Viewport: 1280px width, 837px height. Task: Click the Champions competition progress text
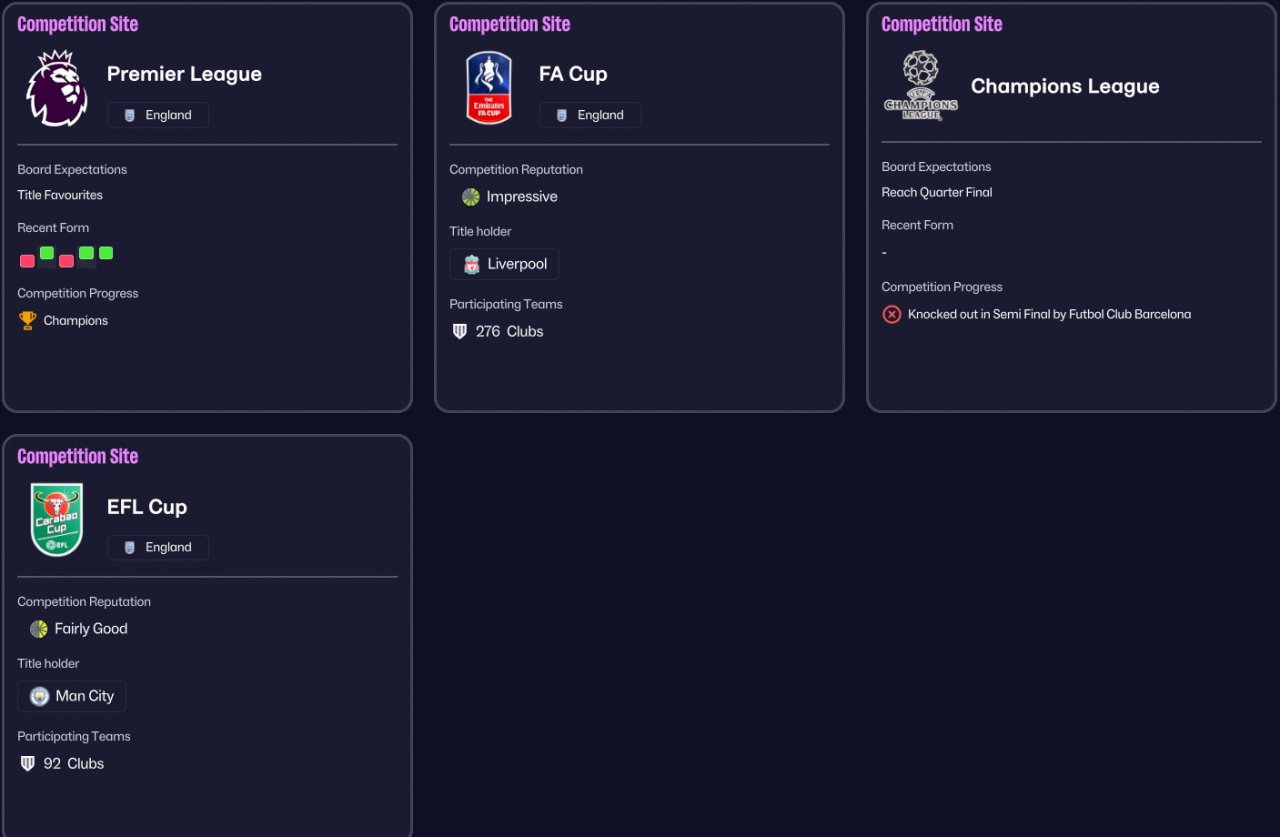(x=76, y=320)
